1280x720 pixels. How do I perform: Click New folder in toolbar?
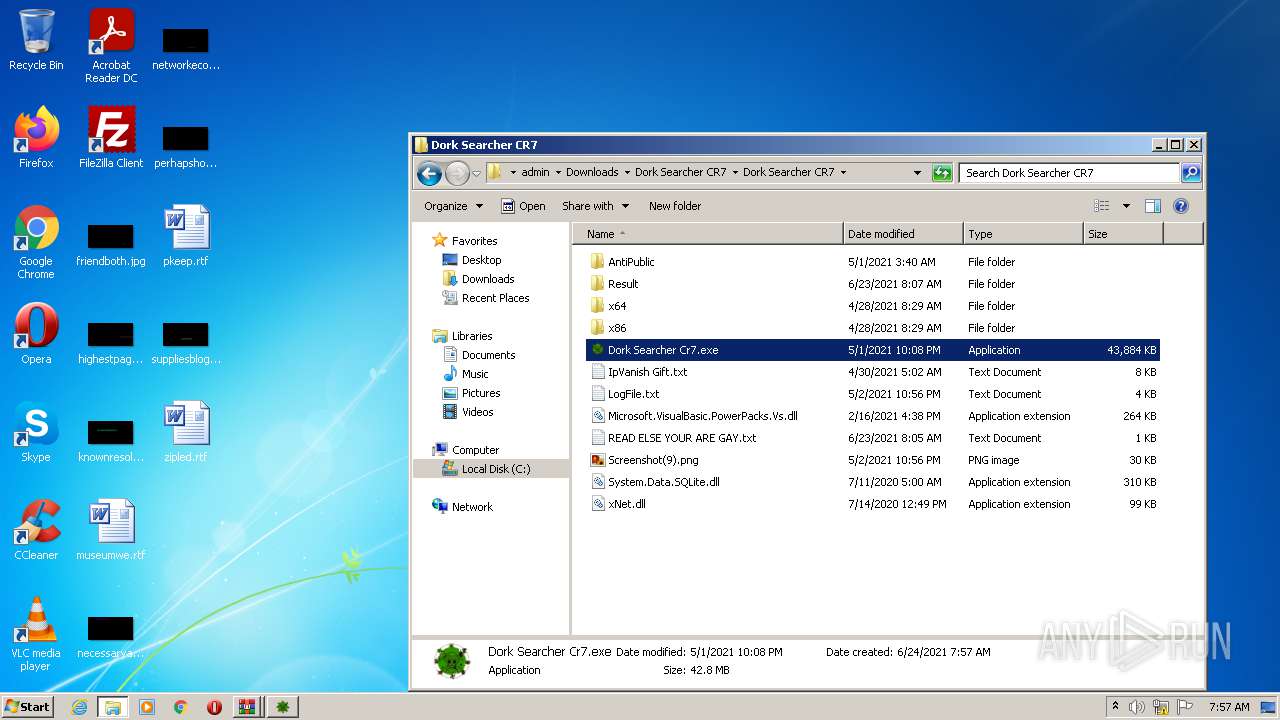point(675,206)
